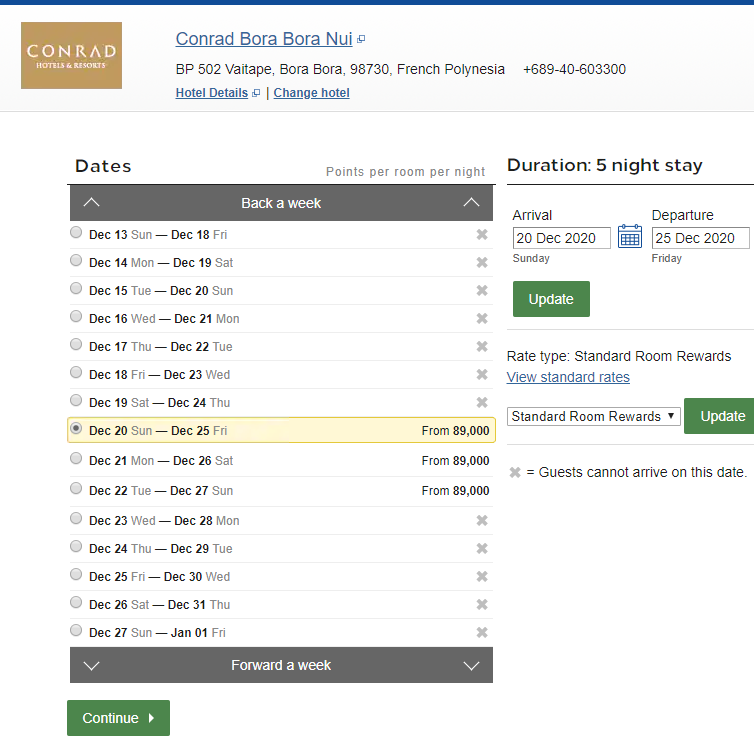The width and height of the screenshot is (754, 747).
Task: Click the unavailable X icon for Dec 19 row
Action: 482,402
